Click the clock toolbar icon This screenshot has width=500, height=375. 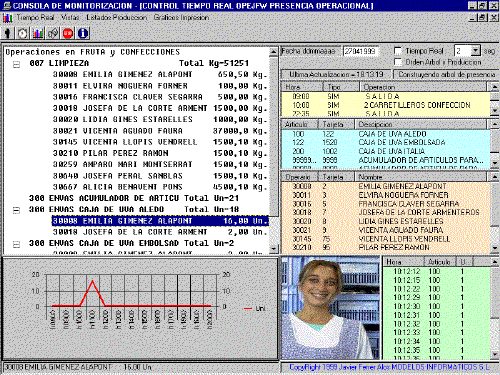pyautogui.click(x=23, y=33)
